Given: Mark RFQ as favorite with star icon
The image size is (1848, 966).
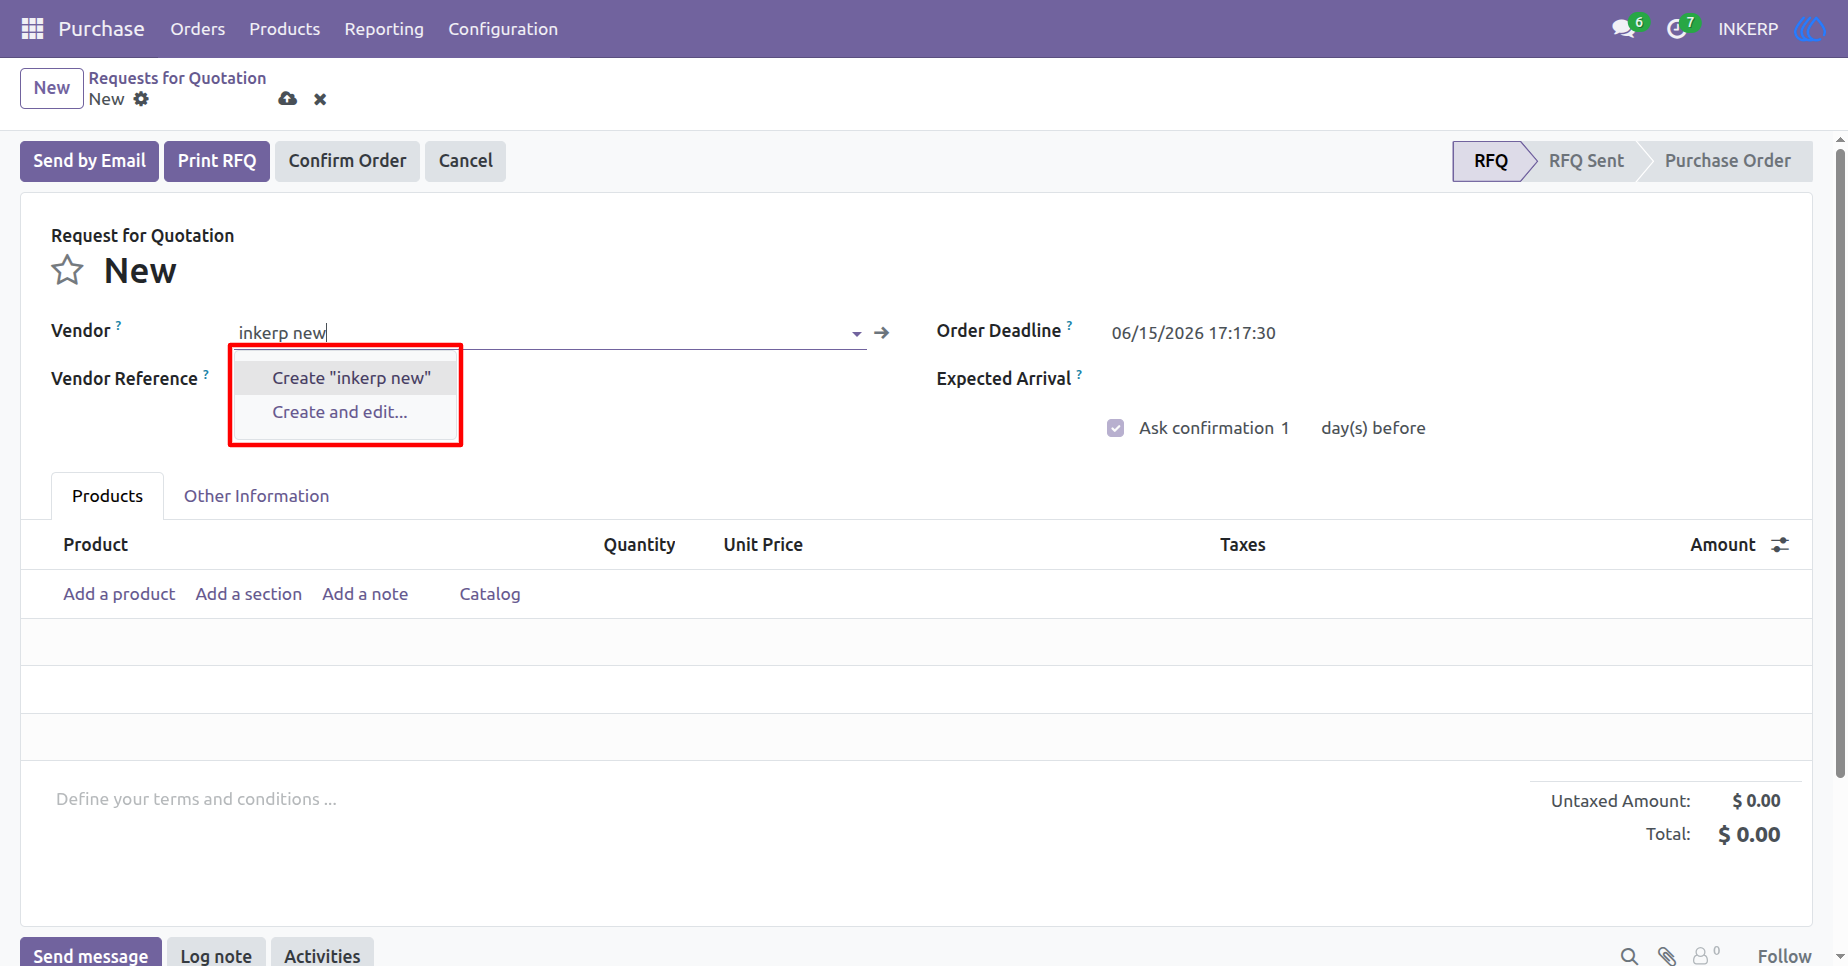Looking at the screenshot, I should (x=67, y=270).
